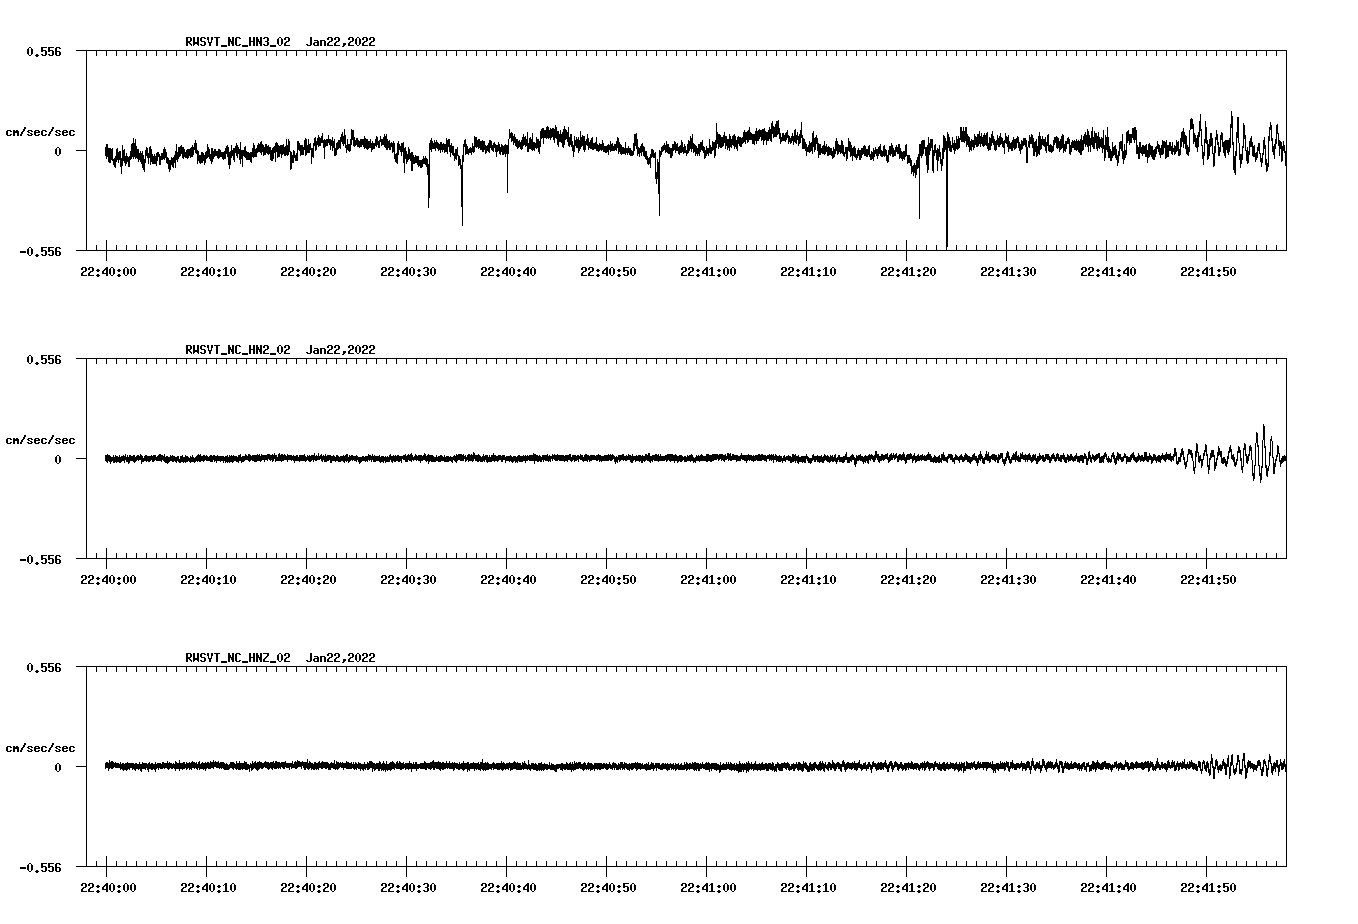Click the Jan22,2022 date above HNZ plot

(x=341, y=658)
